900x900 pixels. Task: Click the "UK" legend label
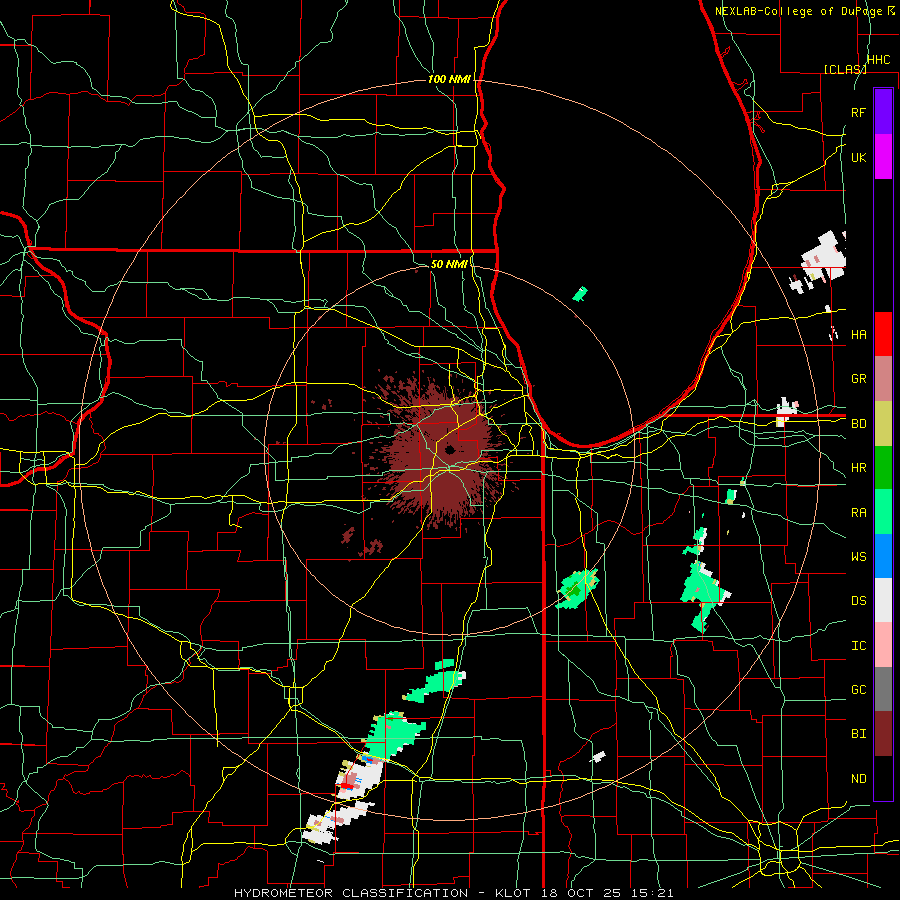point(858,157)
